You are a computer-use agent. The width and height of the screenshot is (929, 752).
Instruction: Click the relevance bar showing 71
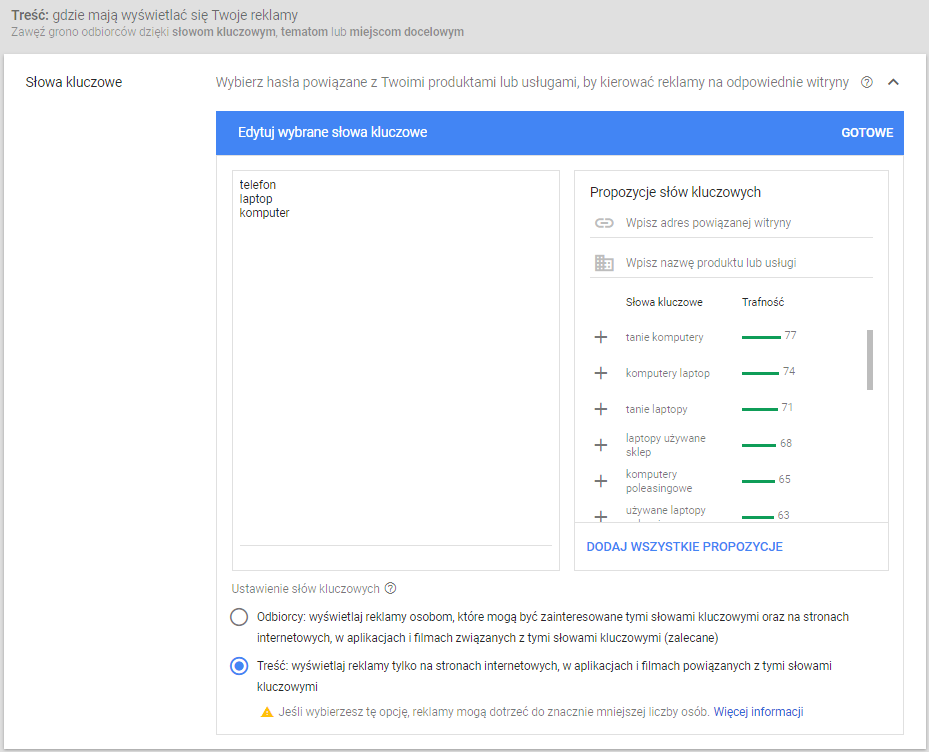click(760, 409)
